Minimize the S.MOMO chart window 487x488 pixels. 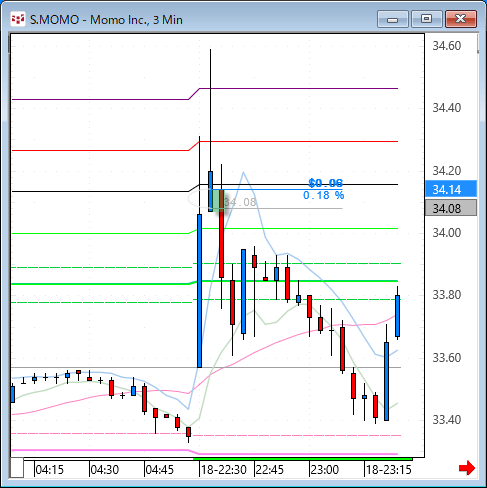click(x=393, y=19)
